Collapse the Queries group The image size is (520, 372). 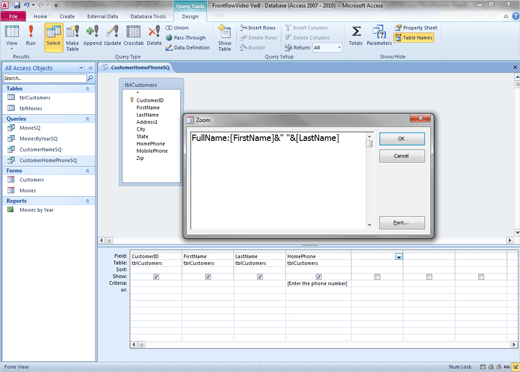(88, 119)
